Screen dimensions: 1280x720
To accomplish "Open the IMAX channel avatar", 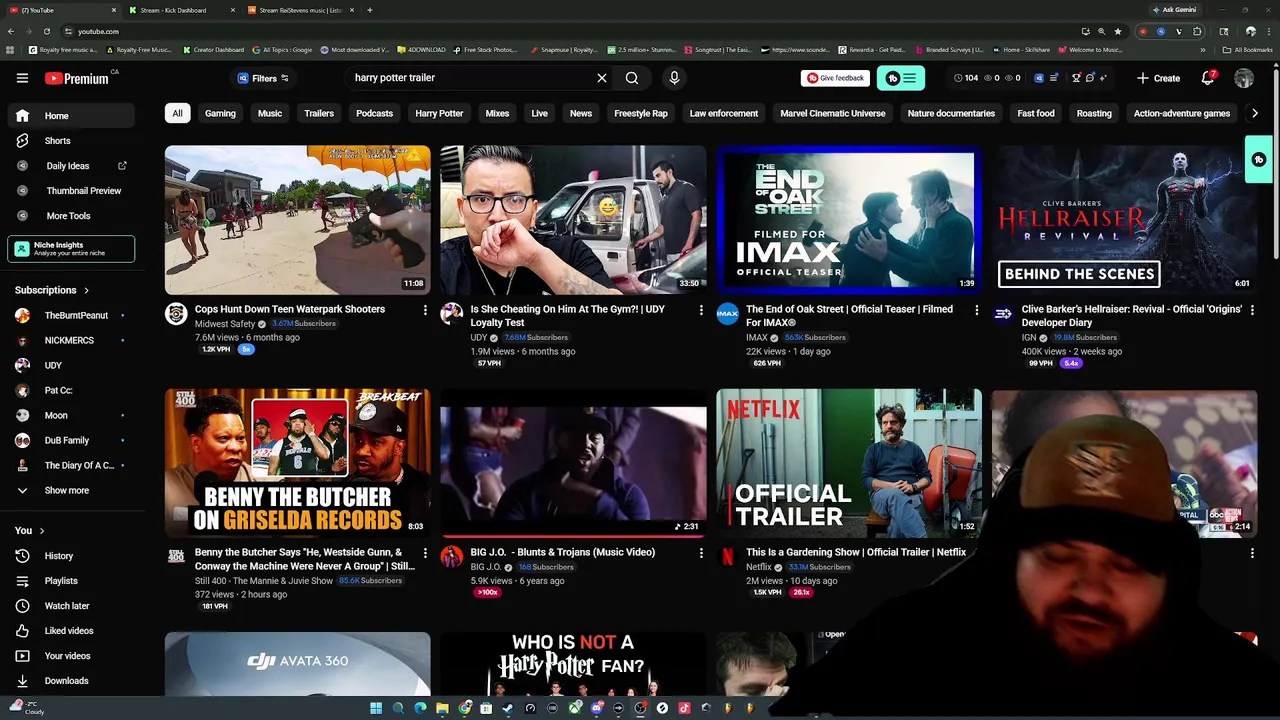I will 727,314.
